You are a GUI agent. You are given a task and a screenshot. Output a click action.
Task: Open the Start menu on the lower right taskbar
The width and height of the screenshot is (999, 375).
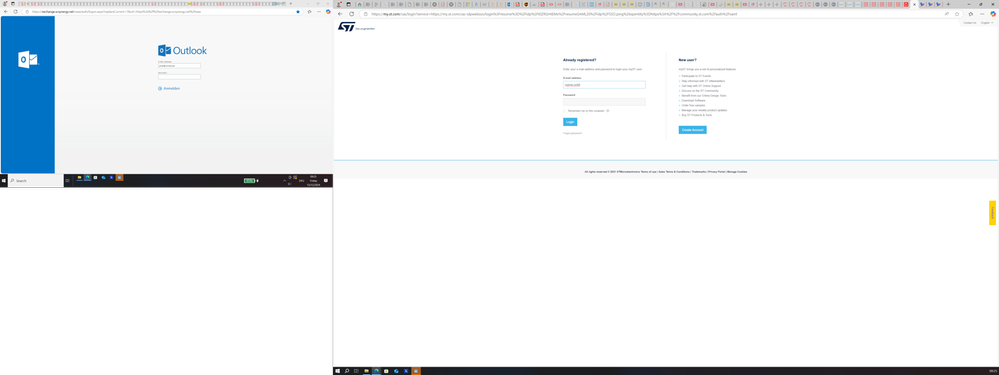pyautogui.click(x=338, y=371)
